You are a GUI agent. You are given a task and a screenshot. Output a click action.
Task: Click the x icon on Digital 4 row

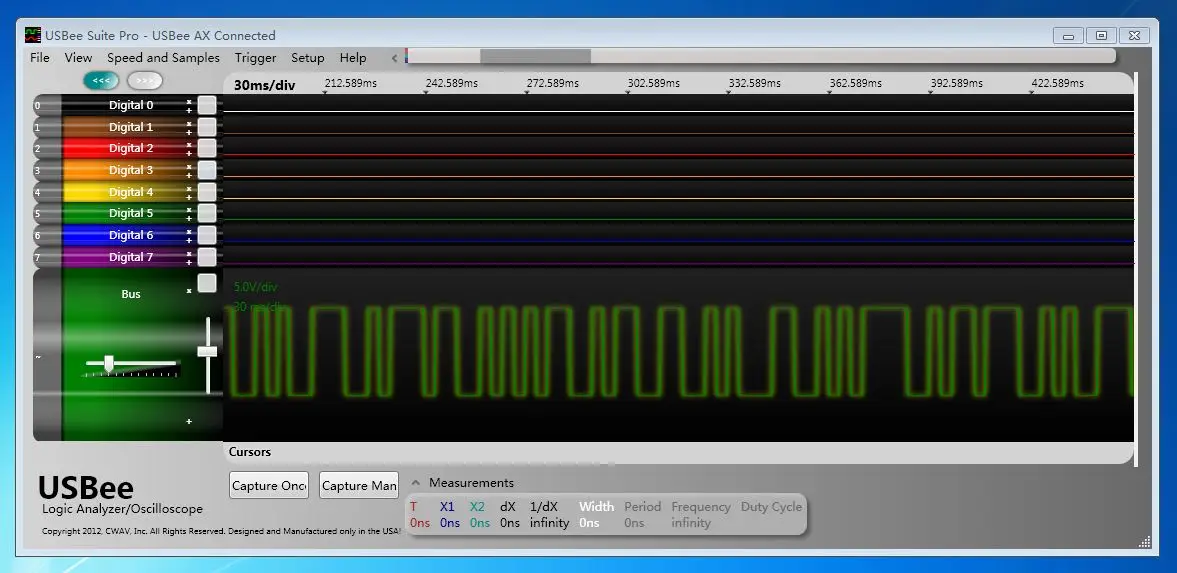point(189,188)
